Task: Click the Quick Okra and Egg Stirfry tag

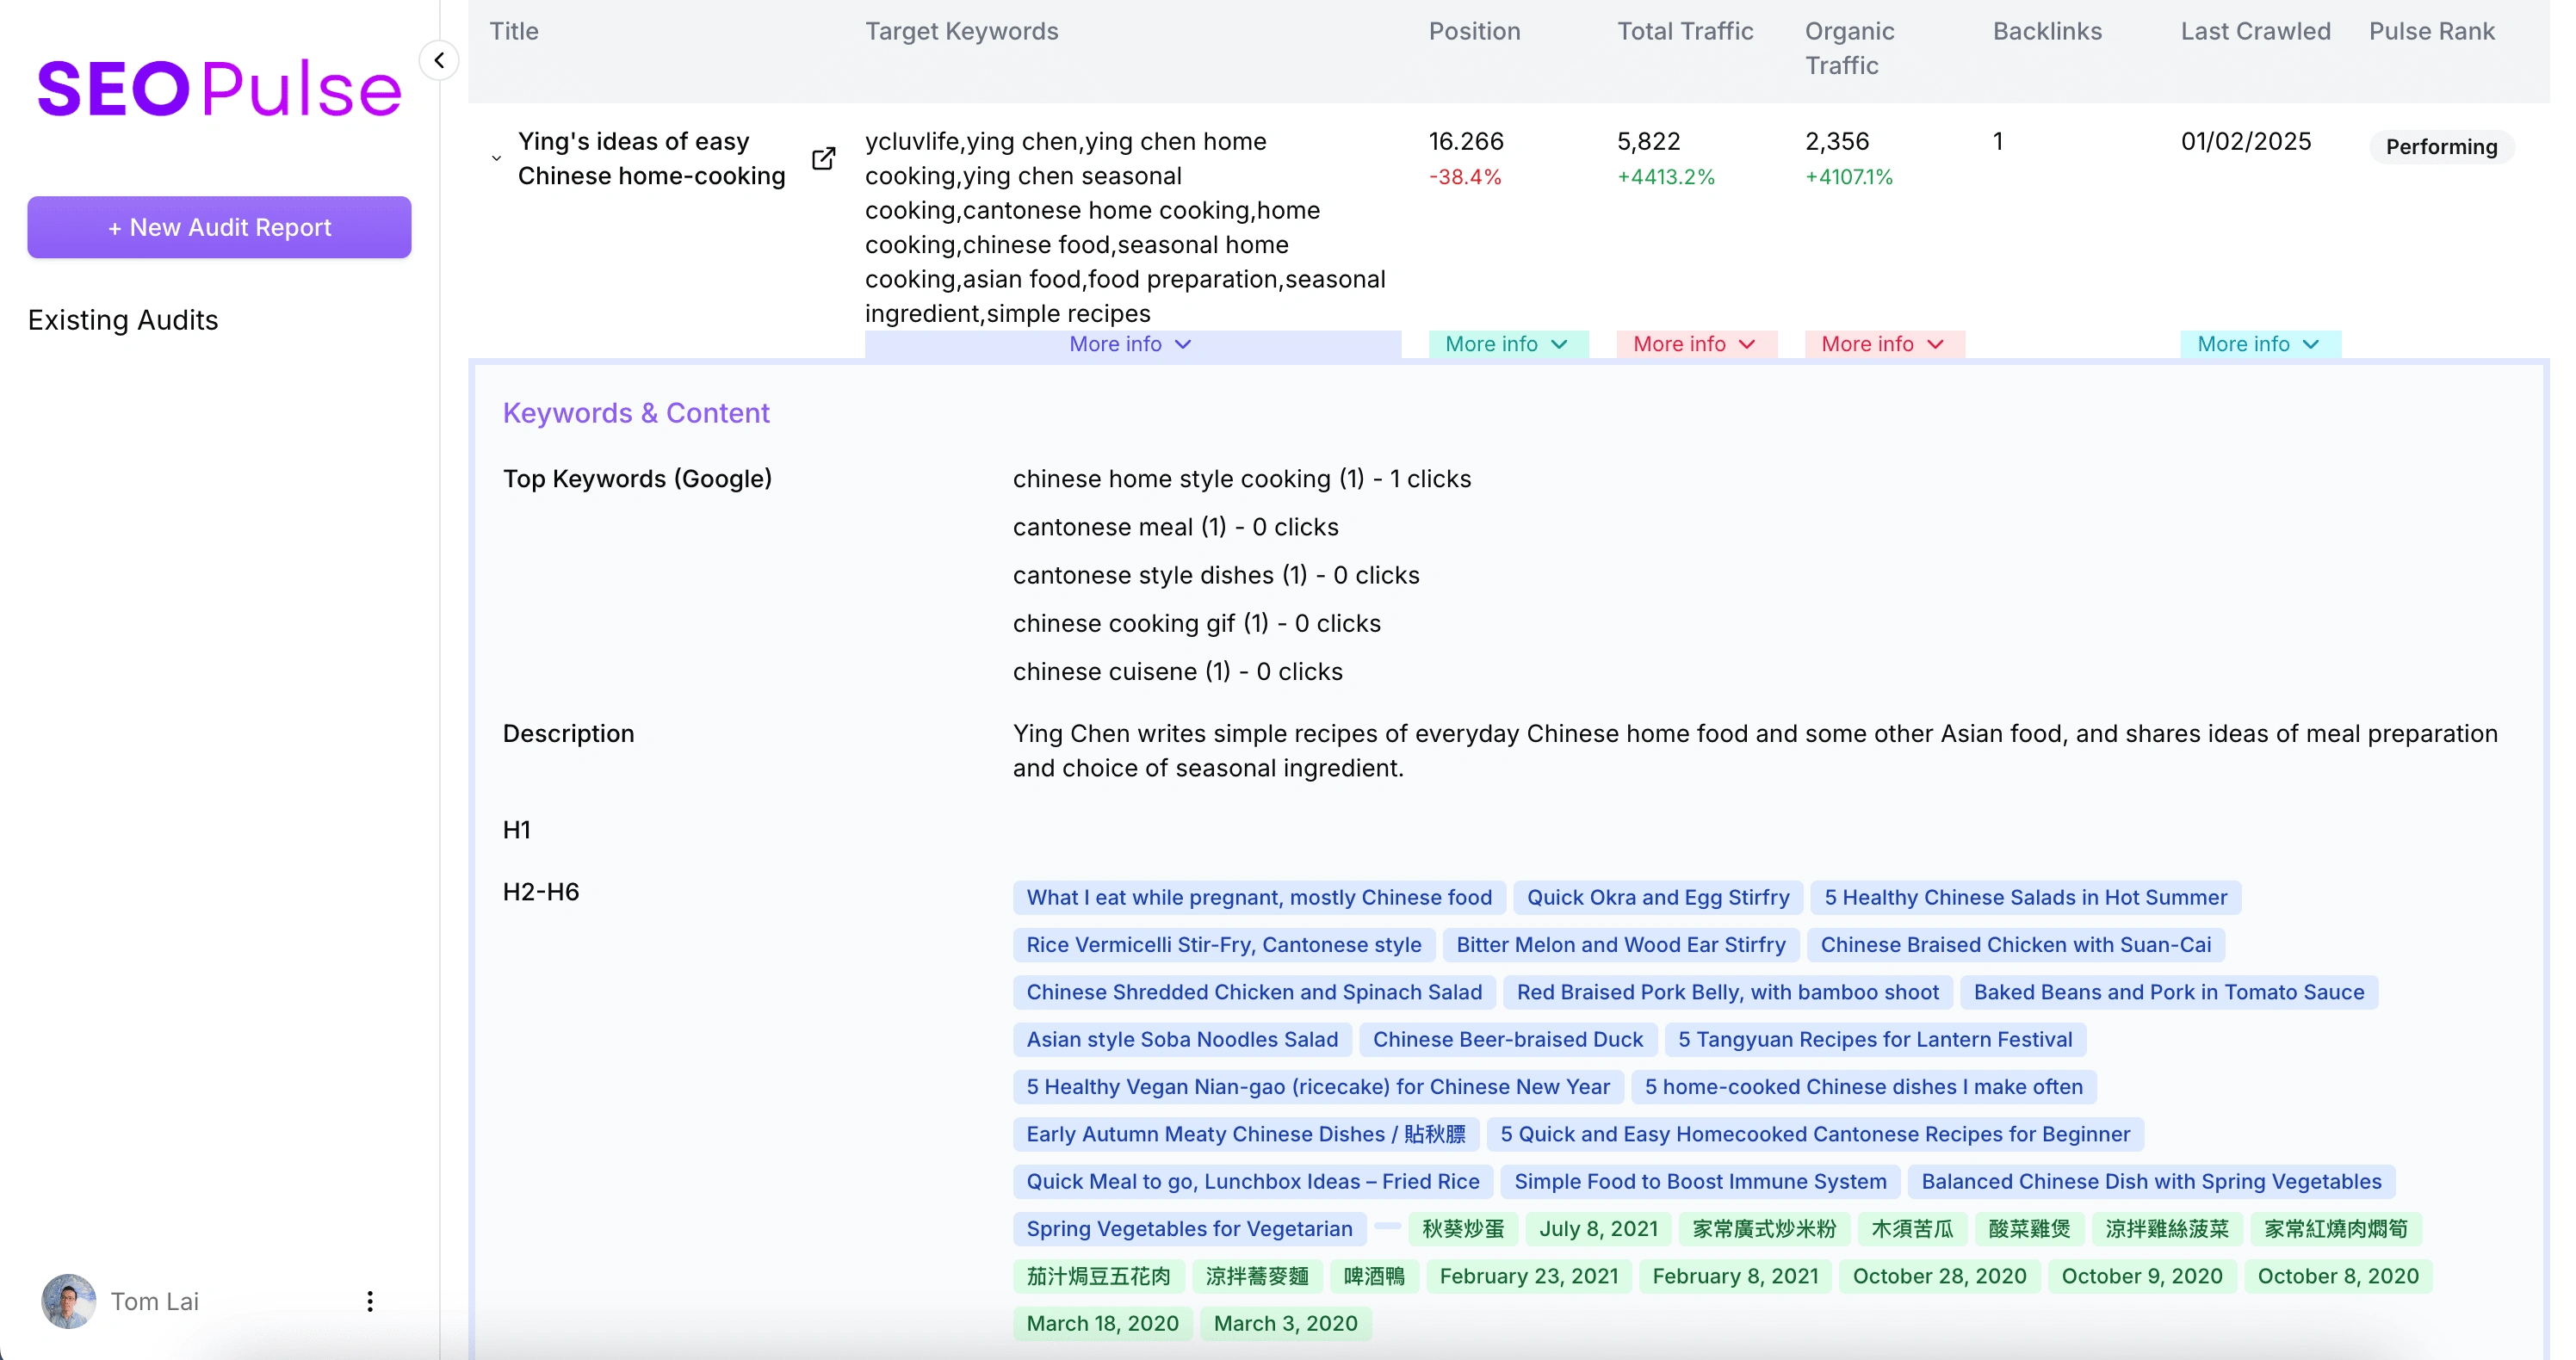Action: coord(1657,897)
